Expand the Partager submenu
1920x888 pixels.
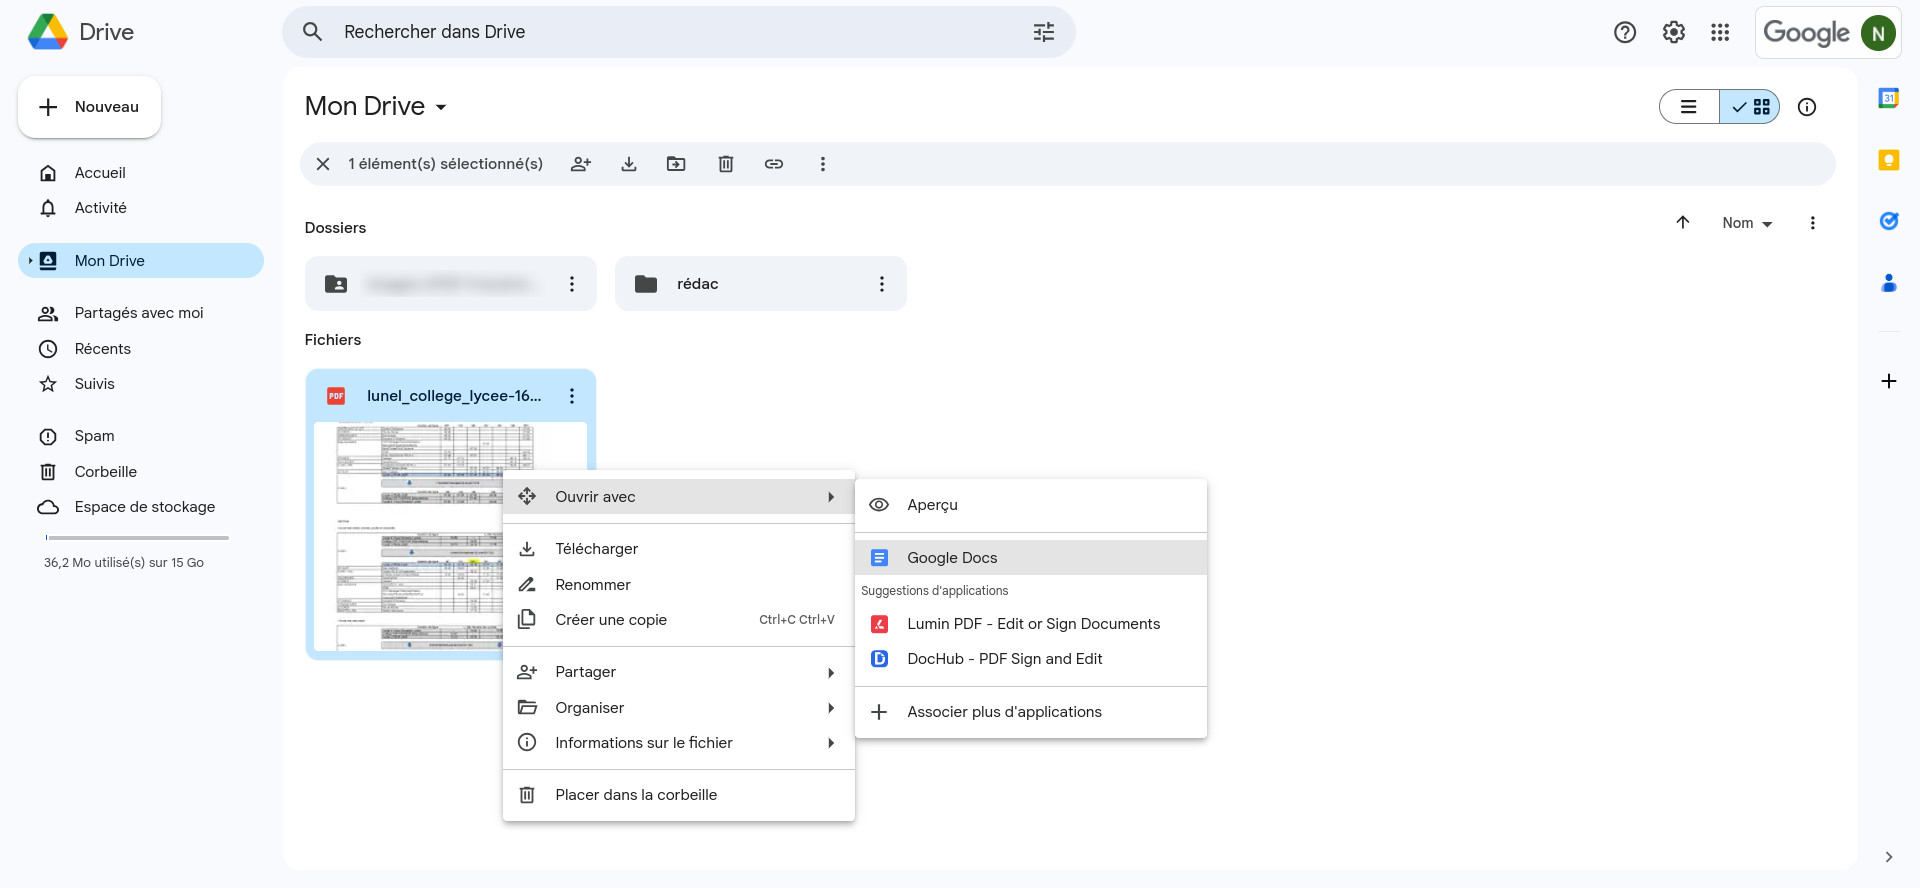point(679,672)
